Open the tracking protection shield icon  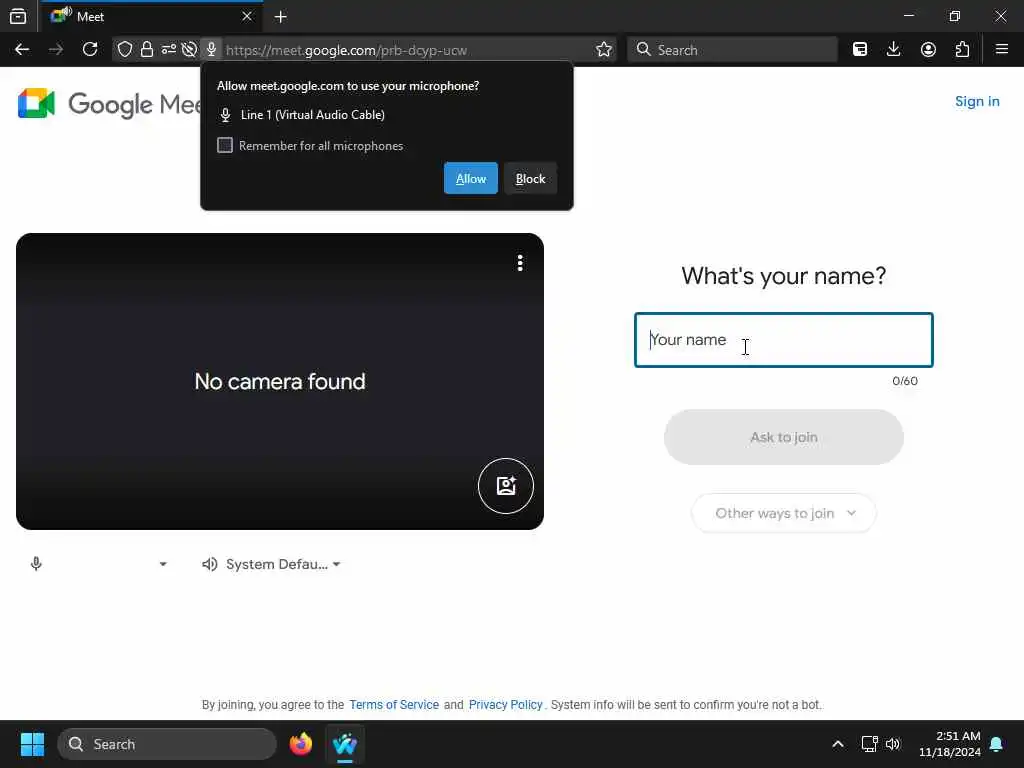point(125,50)
